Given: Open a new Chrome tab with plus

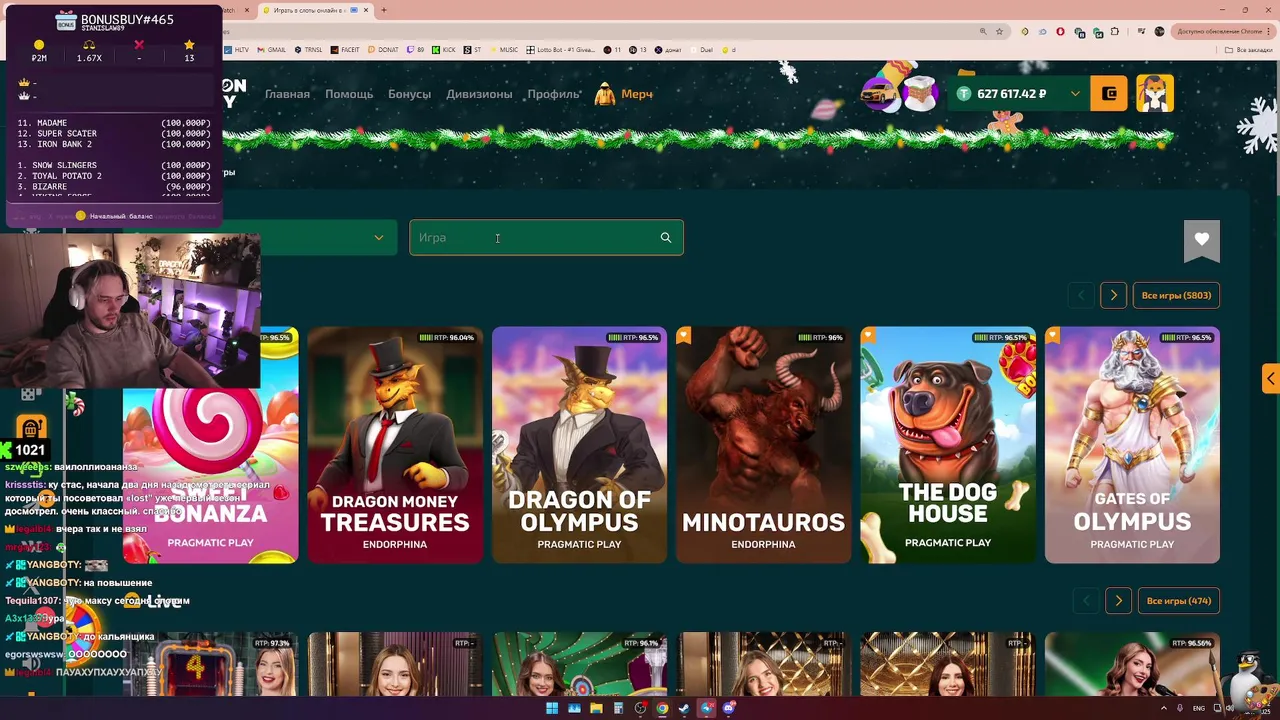Looking at the screenshot, I should [384, 10].
